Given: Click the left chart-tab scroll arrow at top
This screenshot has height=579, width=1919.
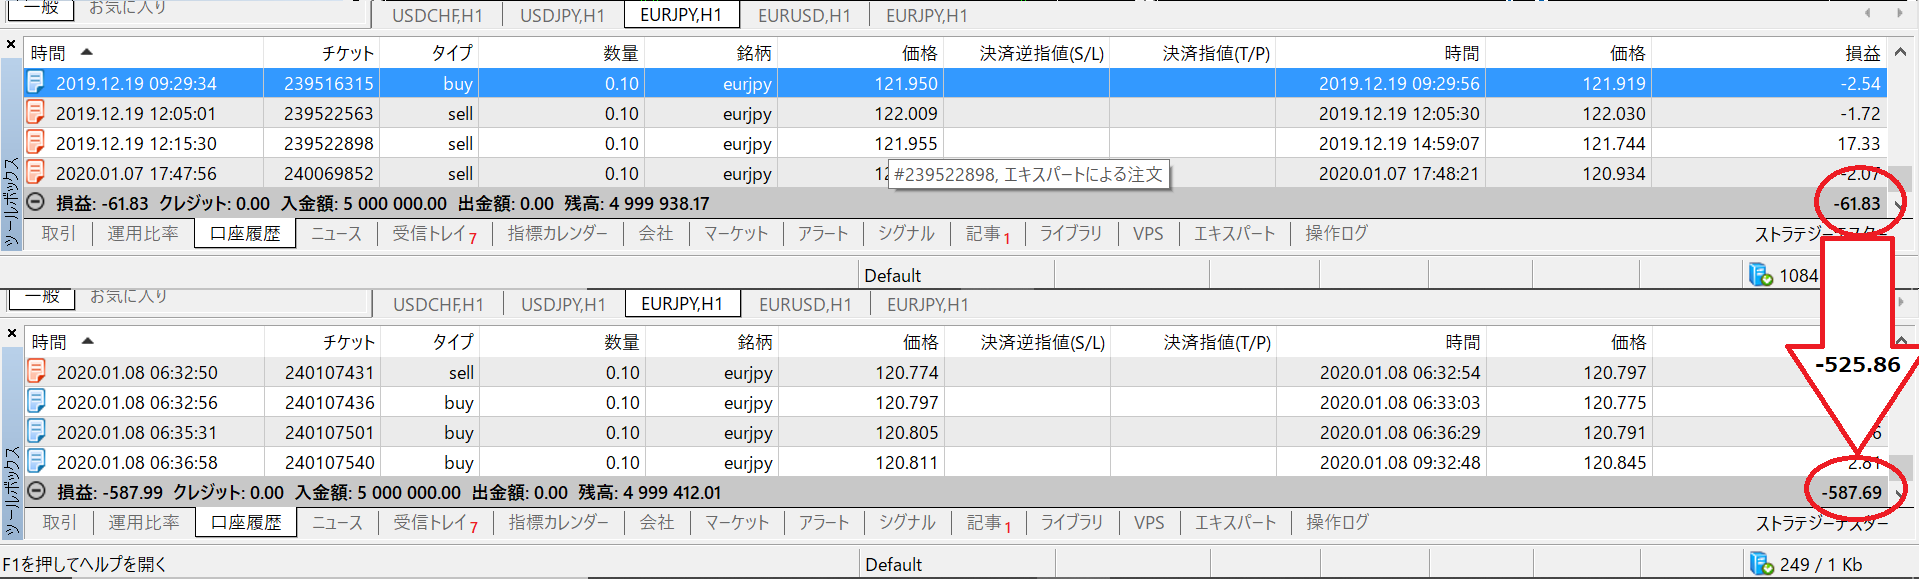Looking at the screenshot, I should click(x=1867, y=13).
